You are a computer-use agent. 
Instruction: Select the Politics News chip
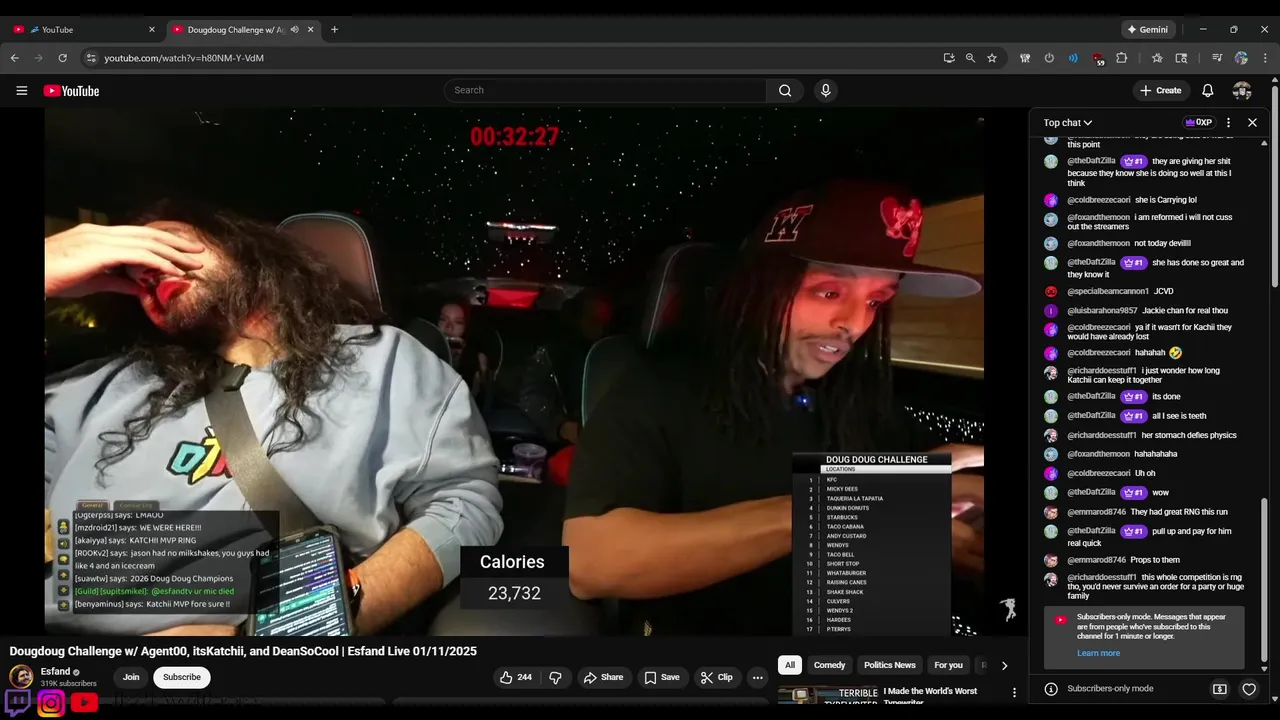point(890,665)
